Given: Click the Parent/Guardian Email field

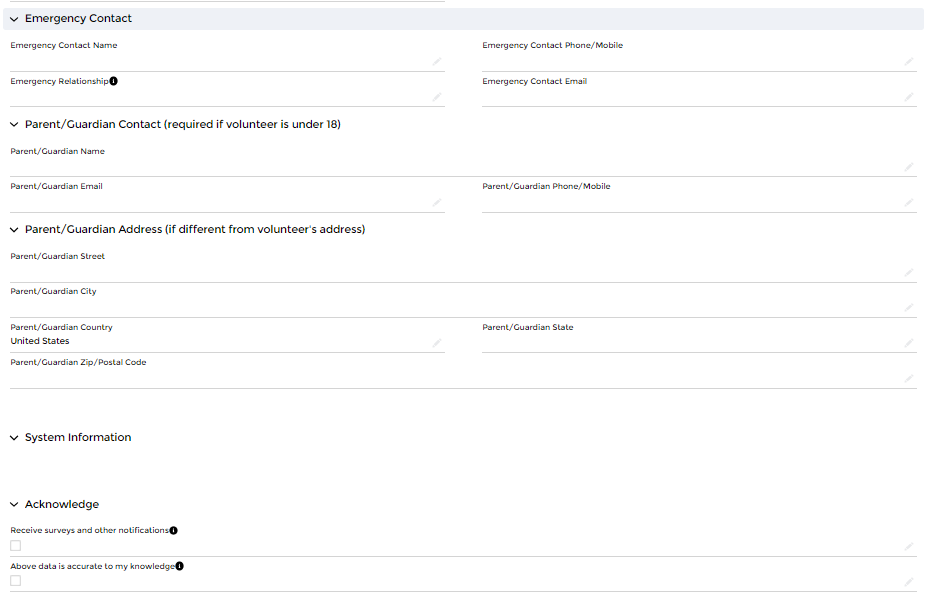Looking at the screenshot, I should (220, 202).
